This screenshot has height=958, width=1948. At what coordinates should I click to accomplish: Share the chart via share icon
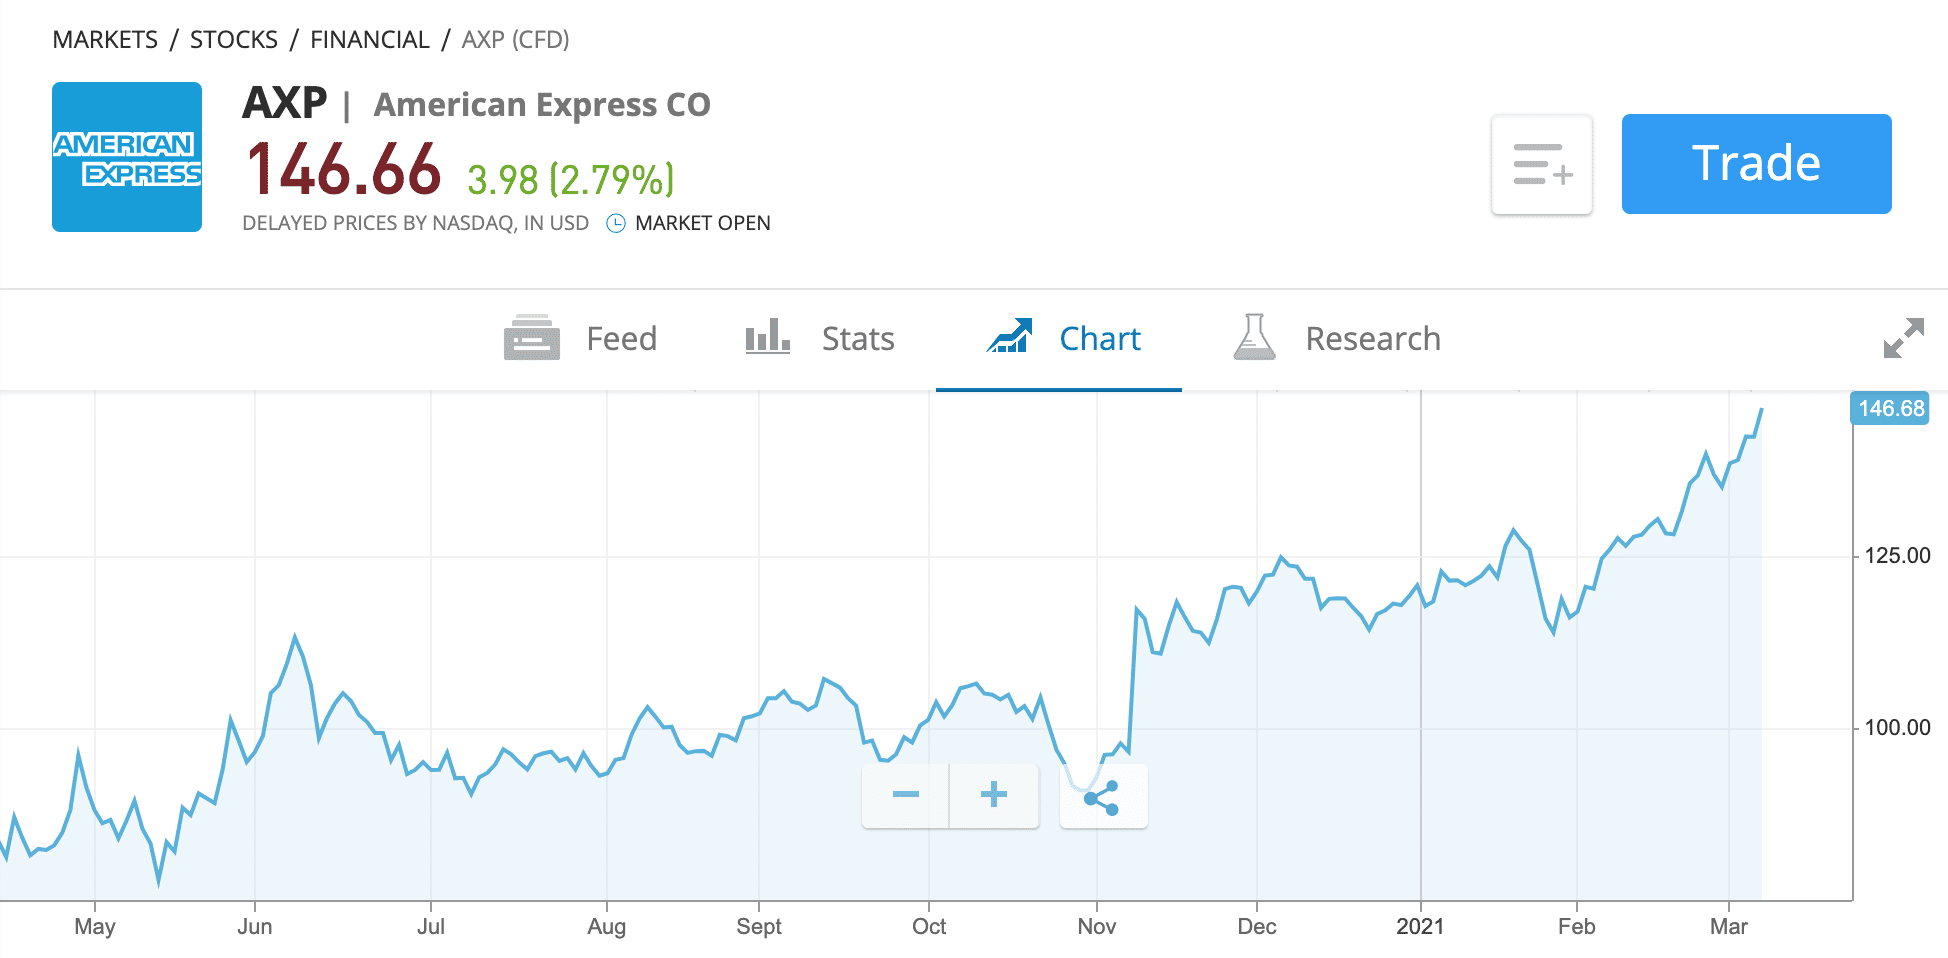pyautogui.click(x=1103, y=797)
